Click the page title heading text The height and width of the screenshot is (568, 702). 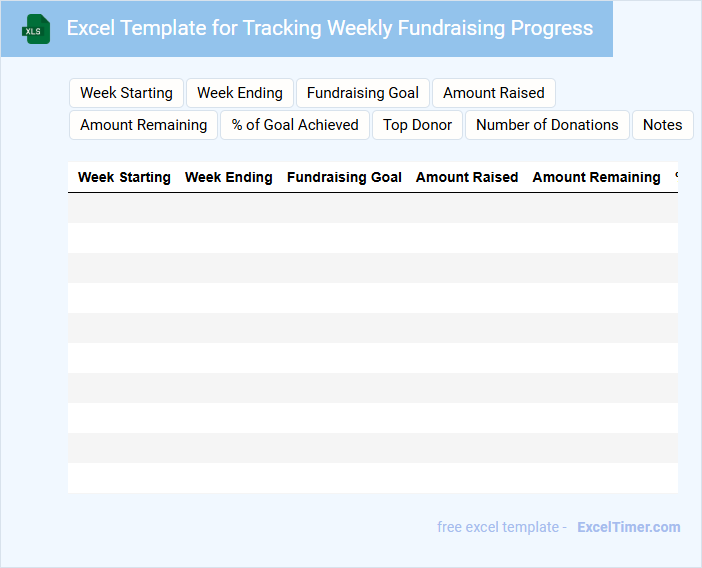[x=330, y=28]
